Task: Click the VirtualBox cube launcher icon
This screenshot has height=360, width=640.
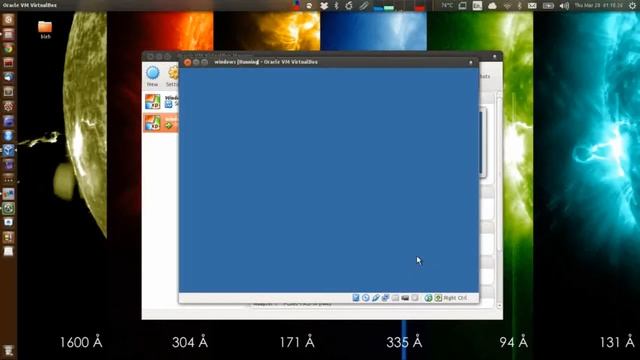Action: [x=8, y=150]
